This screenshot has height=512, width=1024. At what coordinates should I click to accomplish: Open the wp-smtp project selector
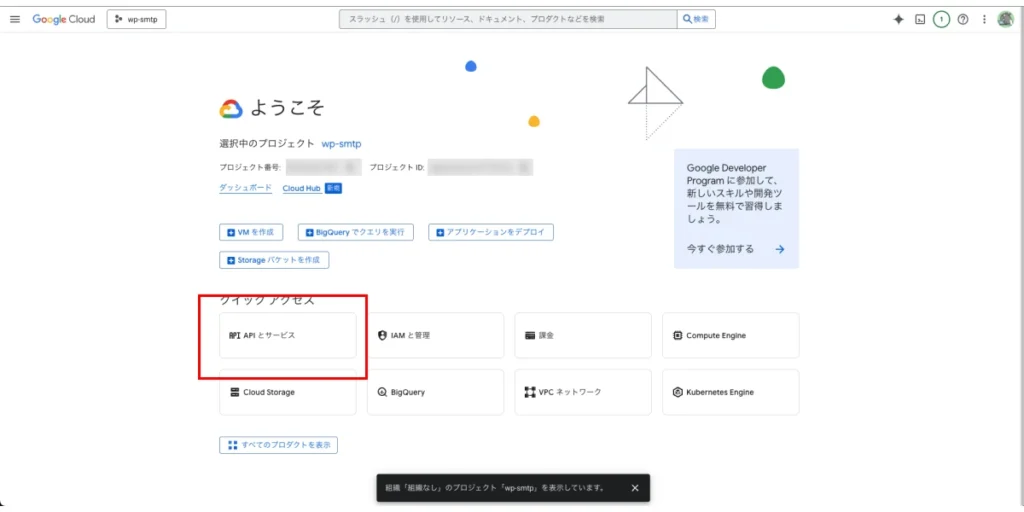(x=136, y=19)
